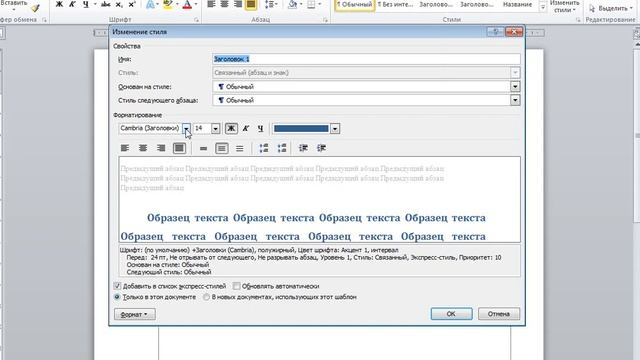Choose double line spacing in dialog

[240, 148]
